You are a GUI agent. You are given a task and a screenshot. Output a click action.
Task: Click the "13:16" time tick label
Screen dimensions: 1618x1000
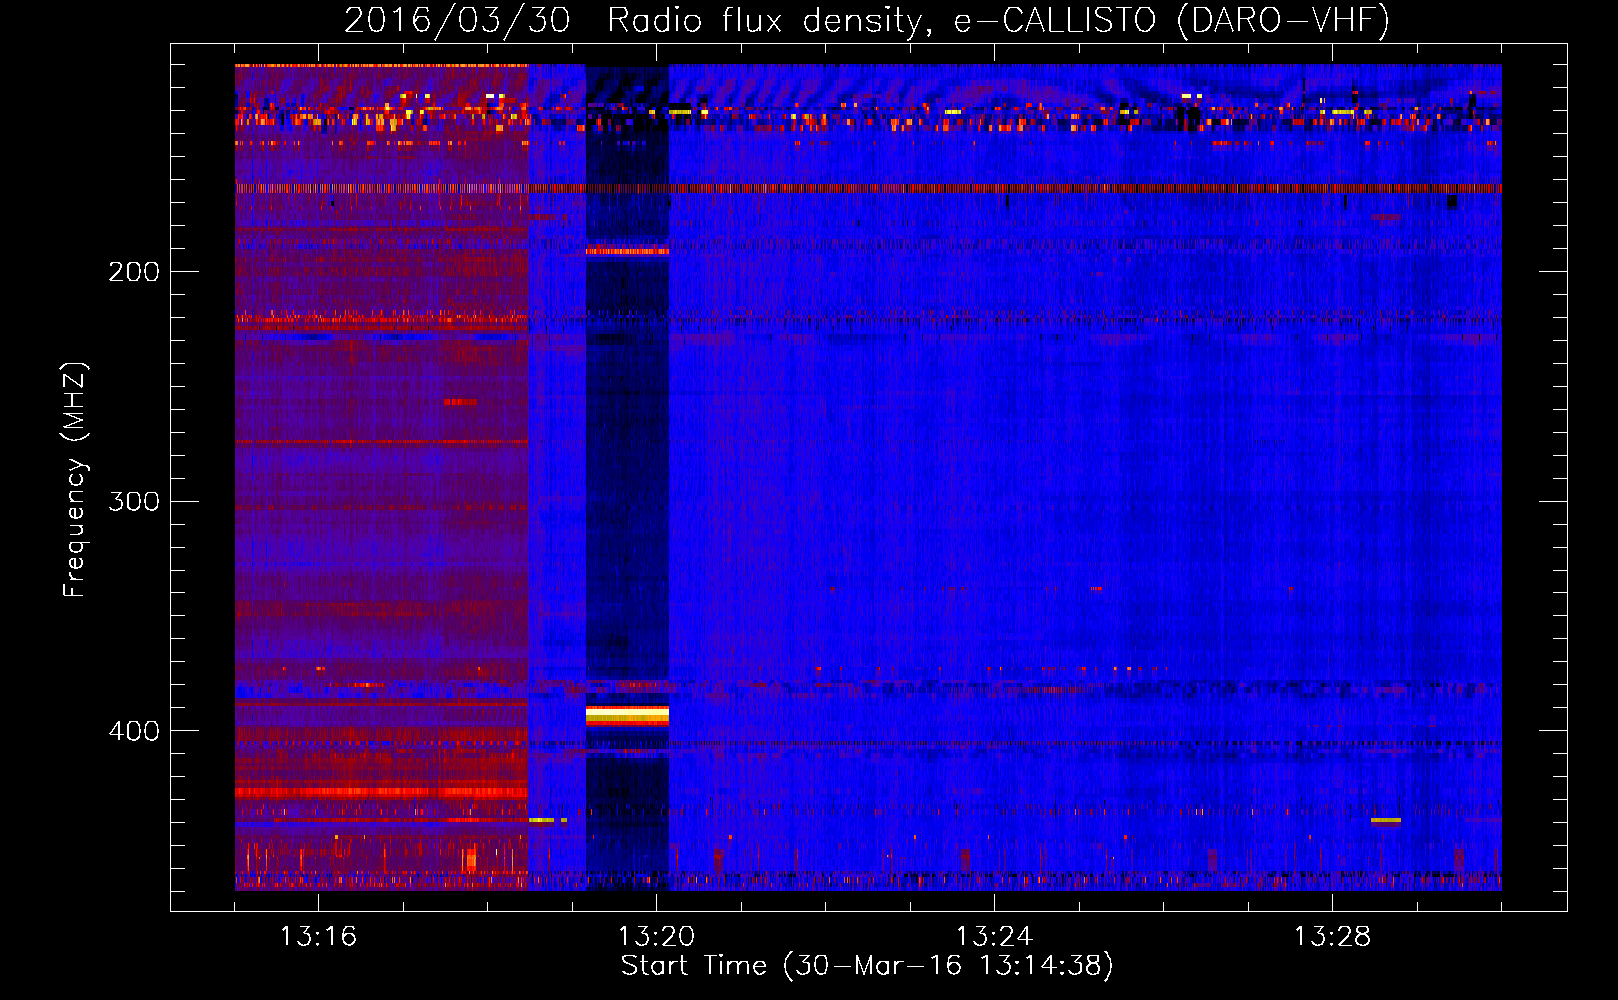[x=318, y=937]
